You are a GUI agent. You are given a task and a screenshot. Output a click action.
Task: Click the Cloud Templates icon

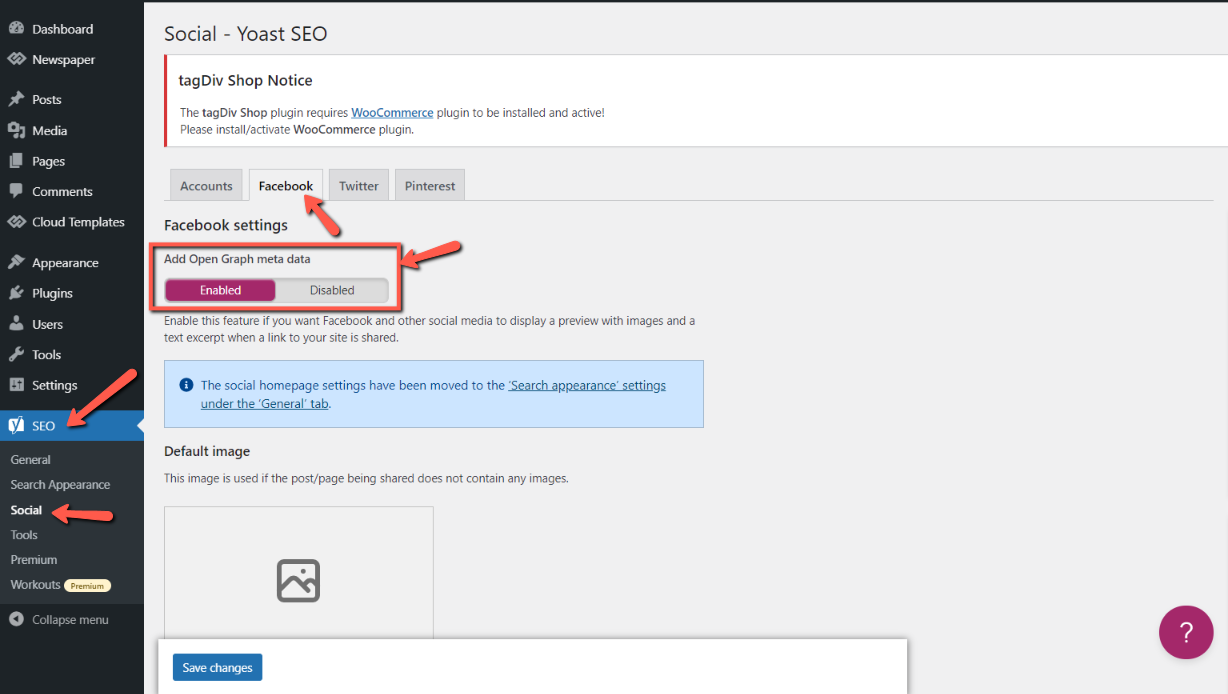[16, 222]
